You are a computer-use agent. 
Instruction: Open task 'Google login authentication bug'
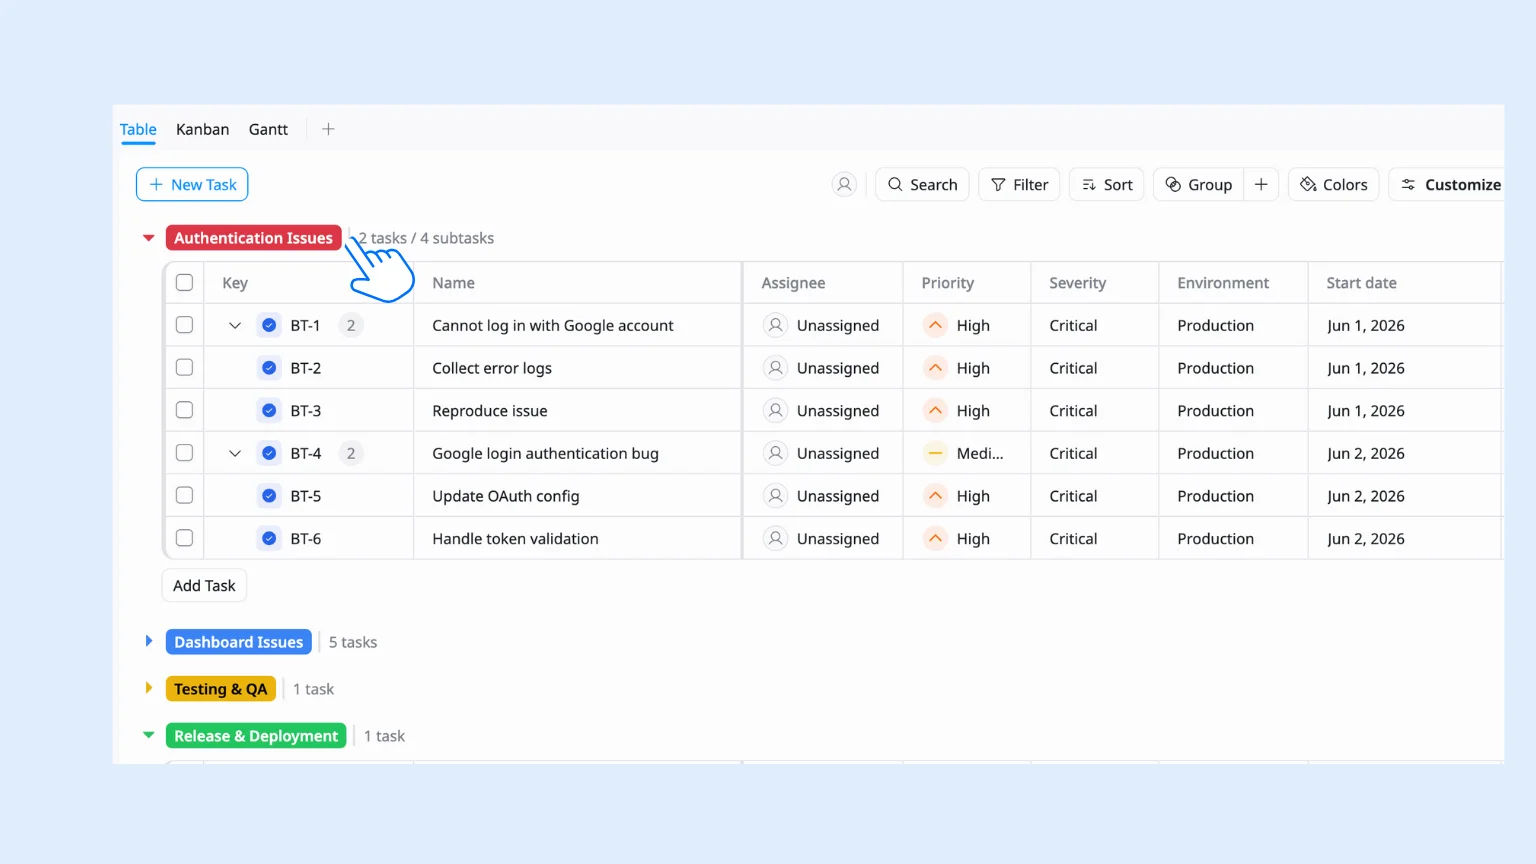pos(545,453)
